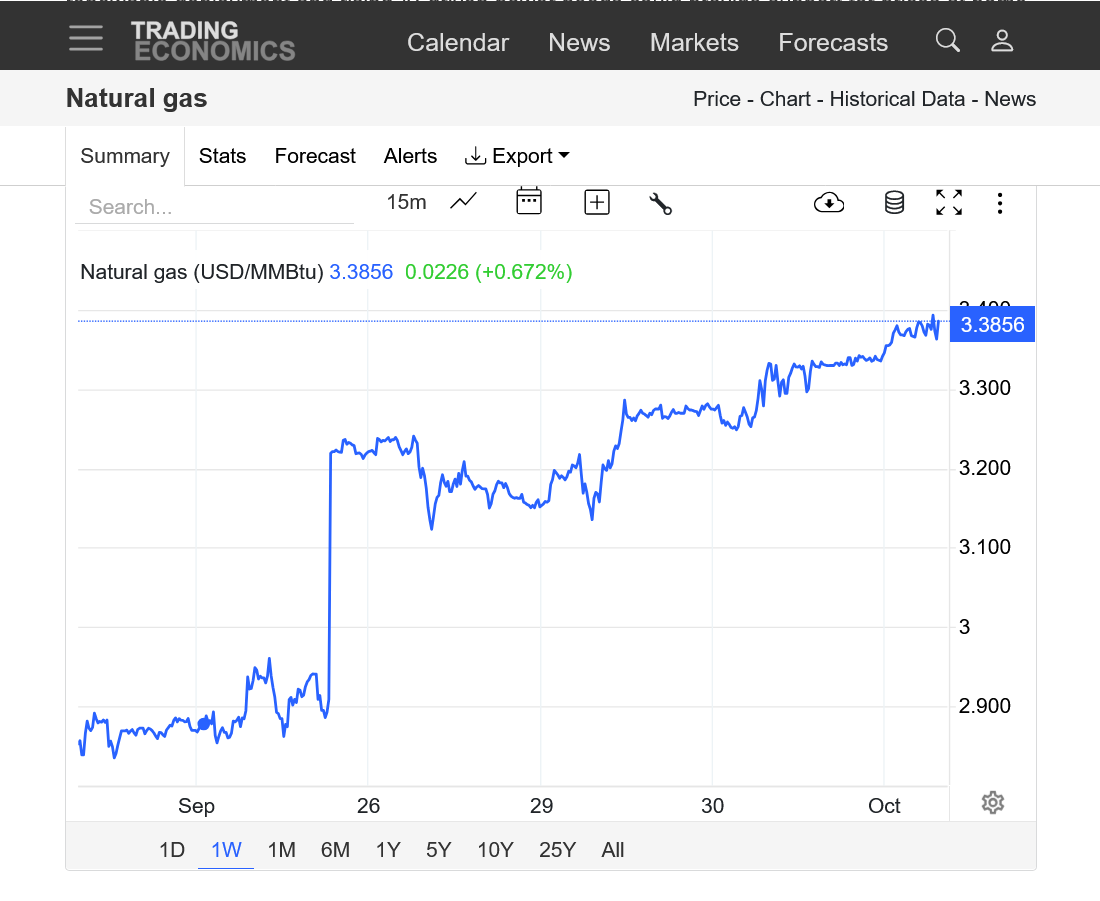Toggle fullscreen chart view
The width and height of the screenshot is (1100, 901).
point(949,203)
